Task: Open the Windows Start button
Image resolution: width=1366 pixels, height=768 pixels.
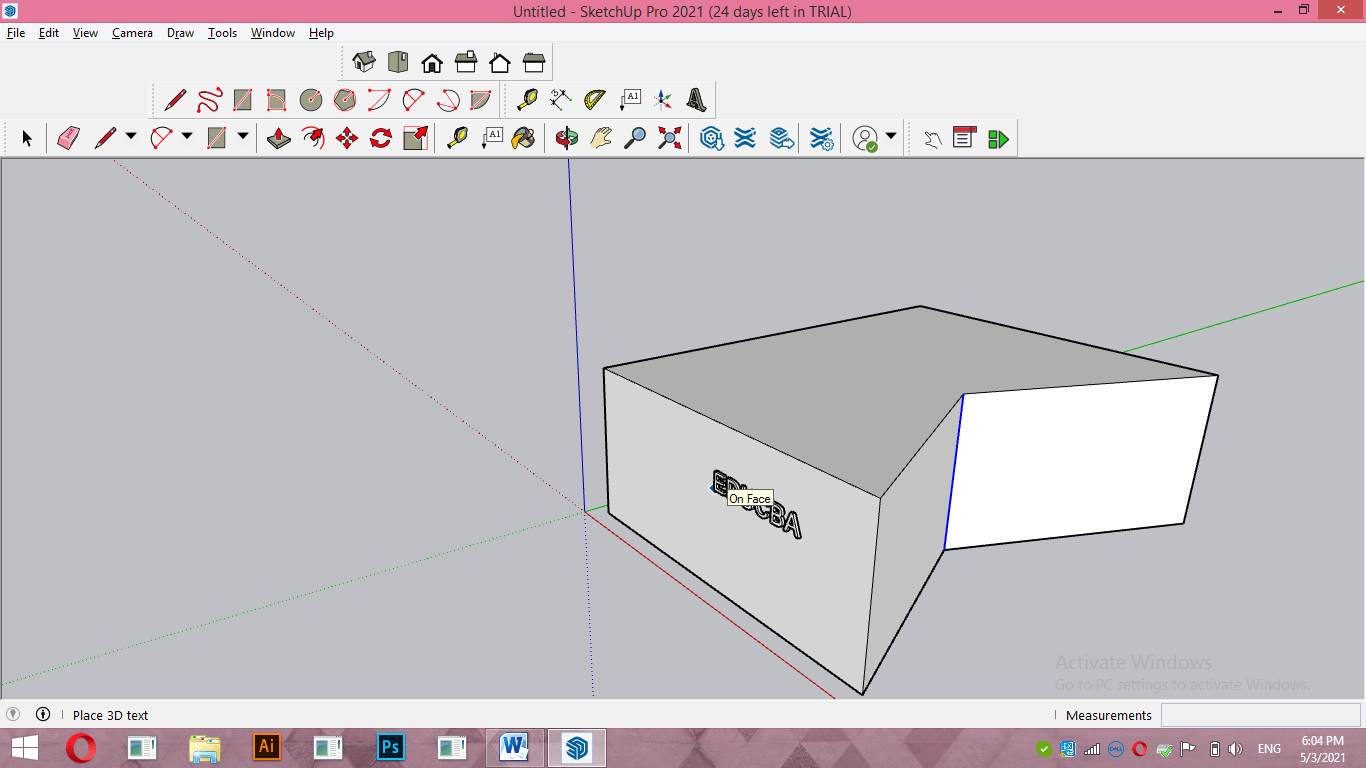Action: (x=24, y=747)
